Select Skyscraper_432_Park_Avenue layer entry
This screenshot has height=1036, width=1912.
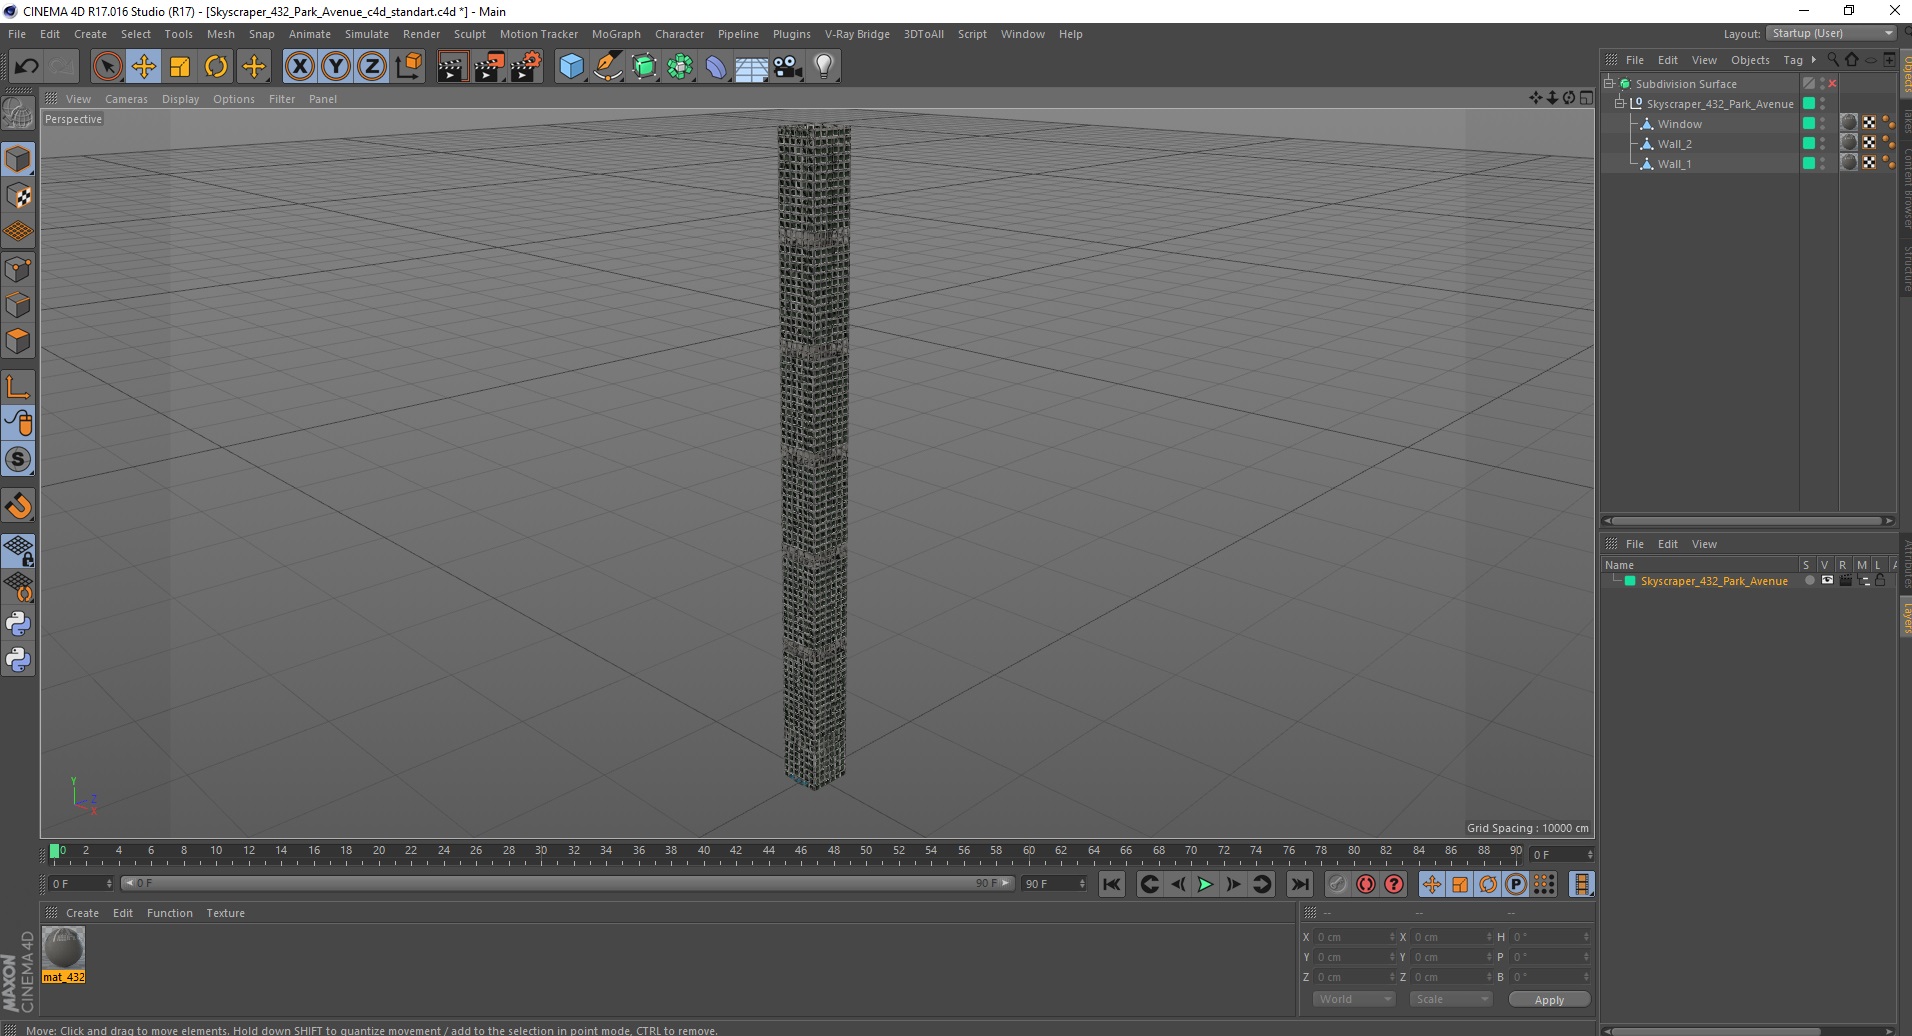click(x=1713, y=581)
